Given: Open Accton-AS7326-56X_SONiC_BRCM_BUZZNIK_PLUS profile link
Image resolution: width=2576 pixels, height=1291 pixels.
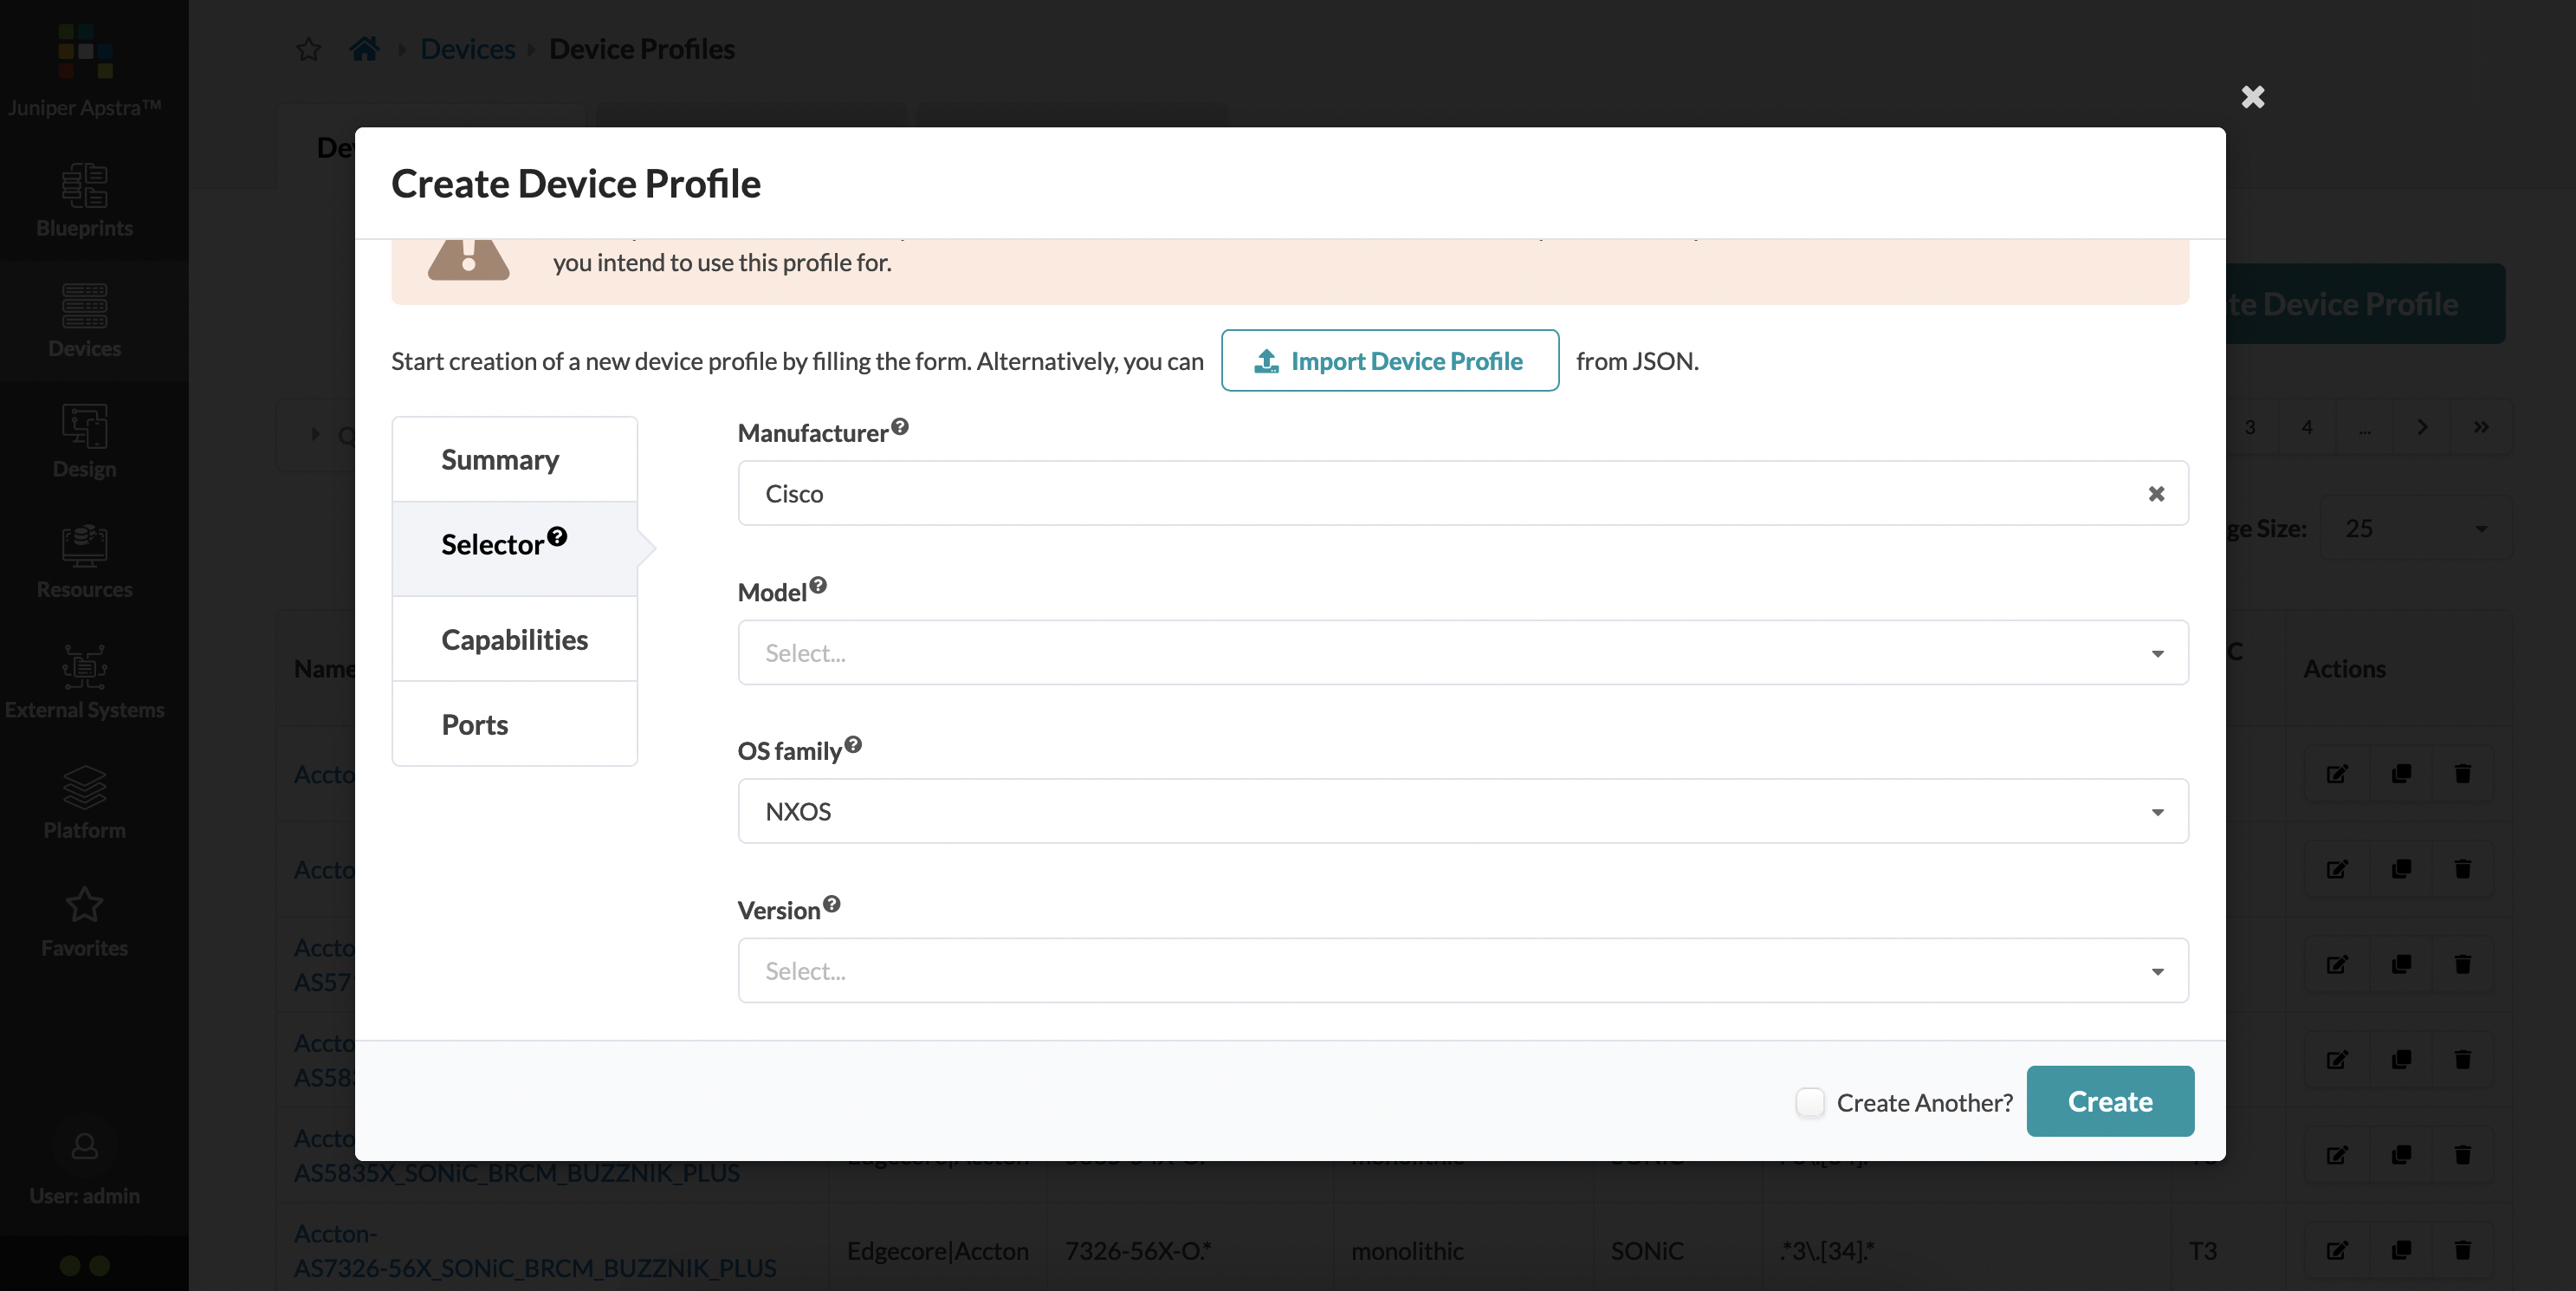Looking at the screenshot, I should pos(535,1250).
